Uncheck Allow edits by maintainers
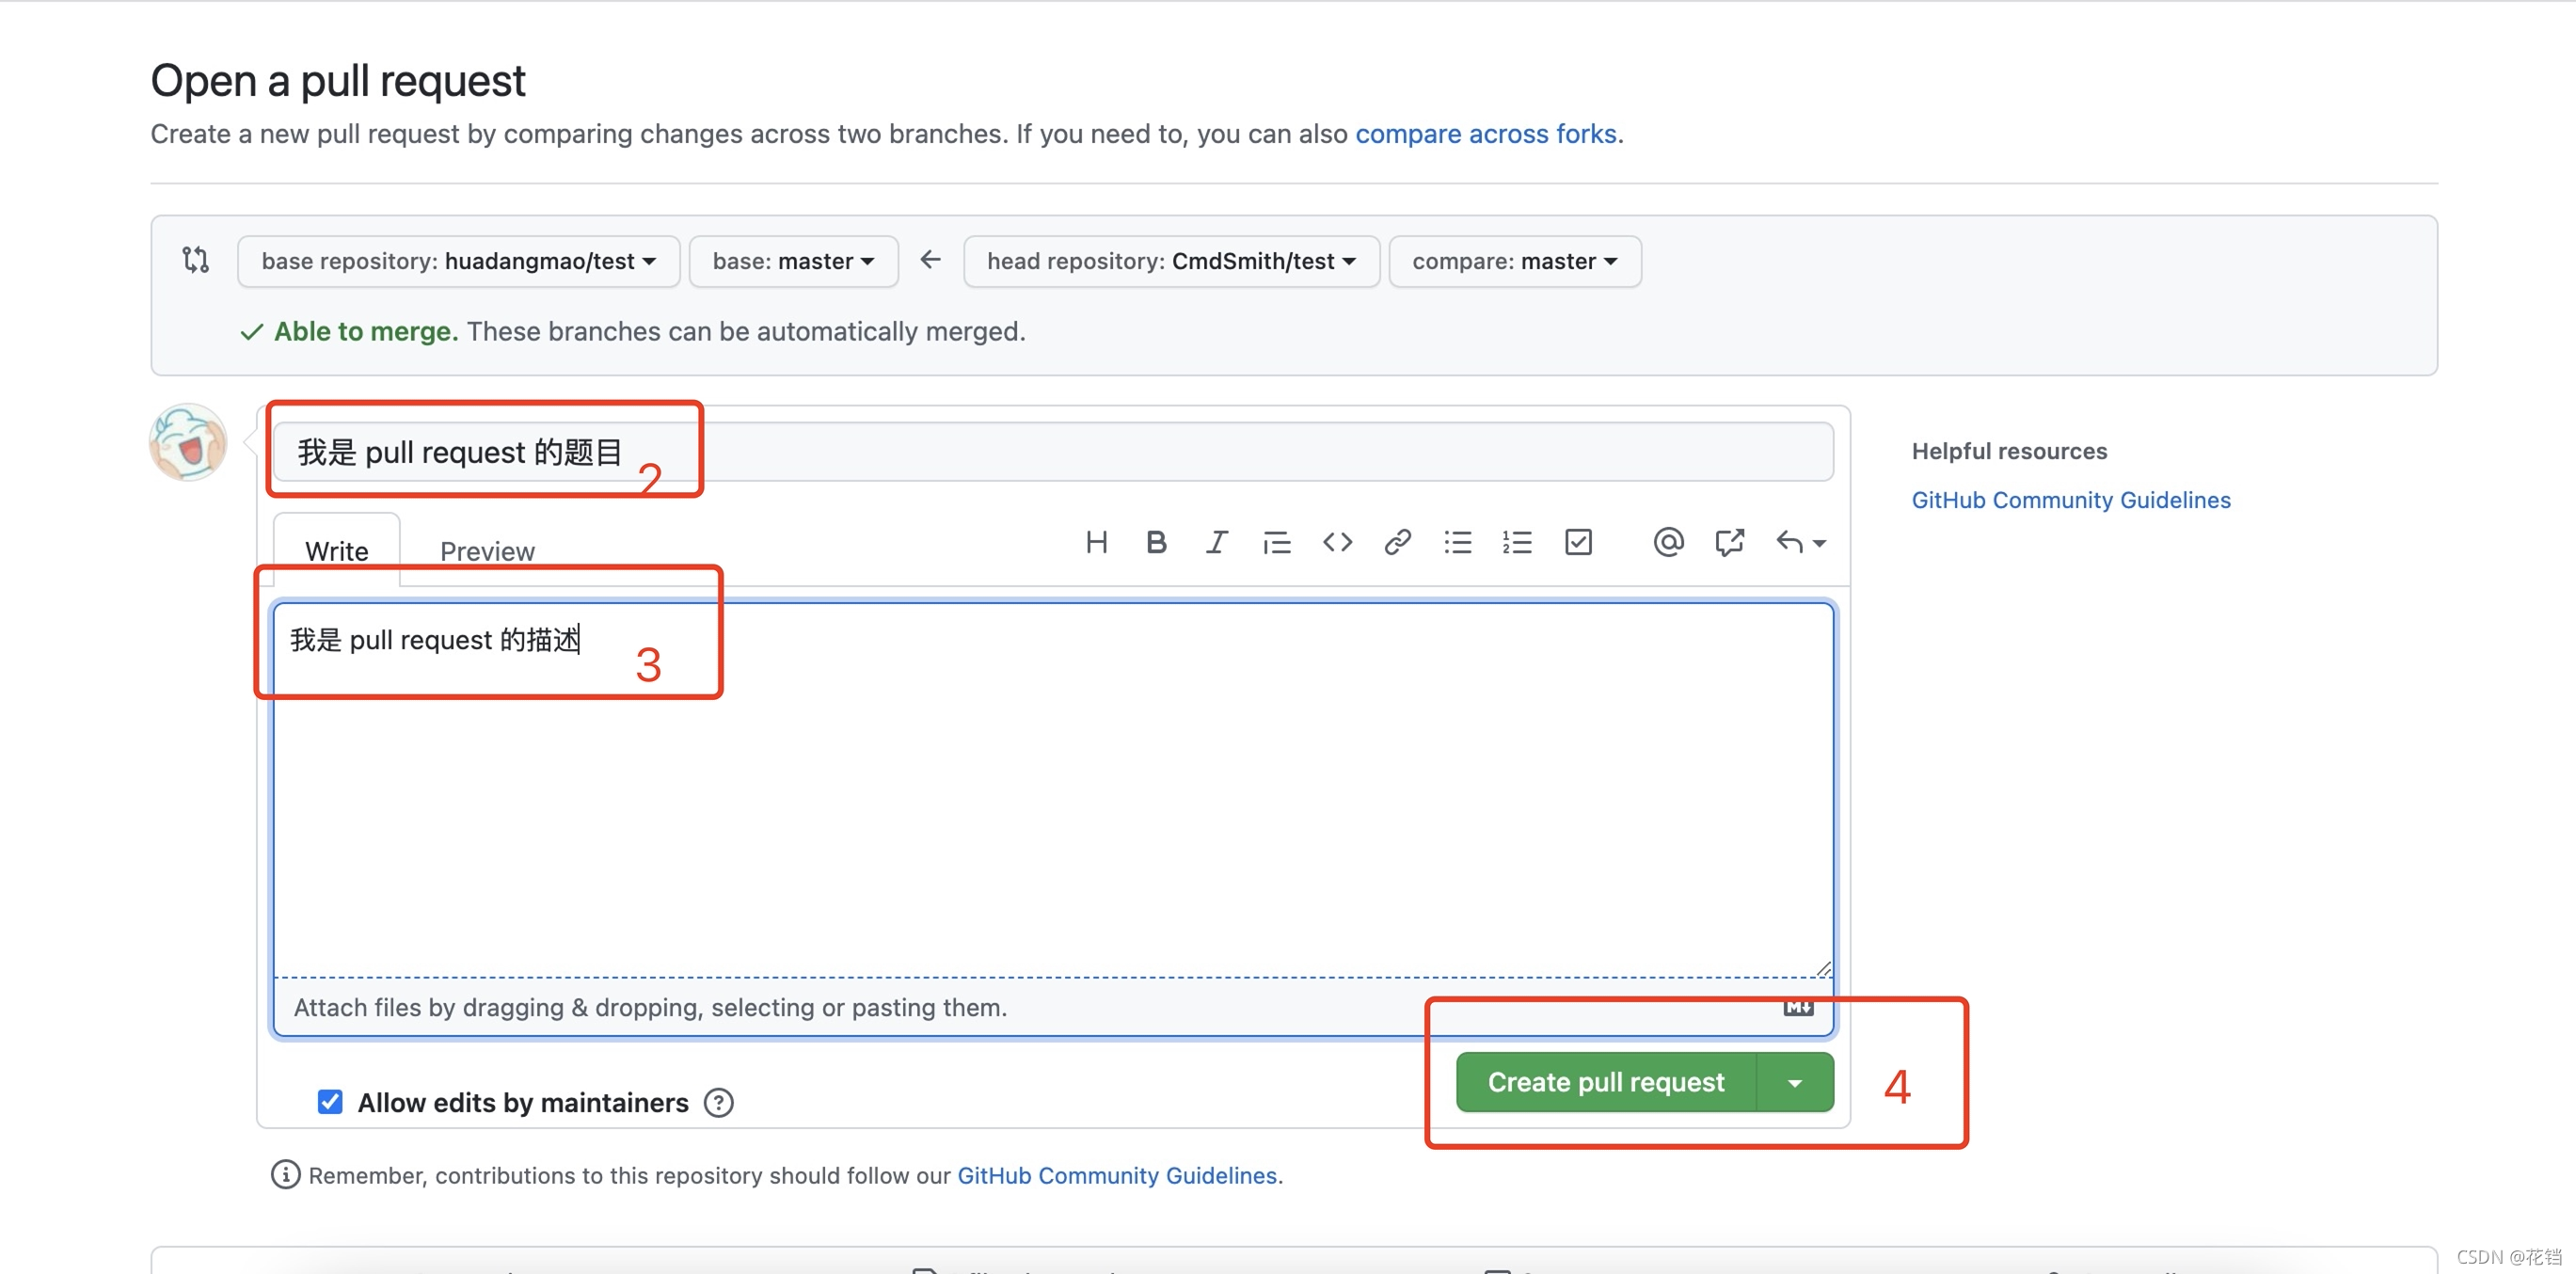Viewport: 2576px width, 1274px height. point(330,1102)
